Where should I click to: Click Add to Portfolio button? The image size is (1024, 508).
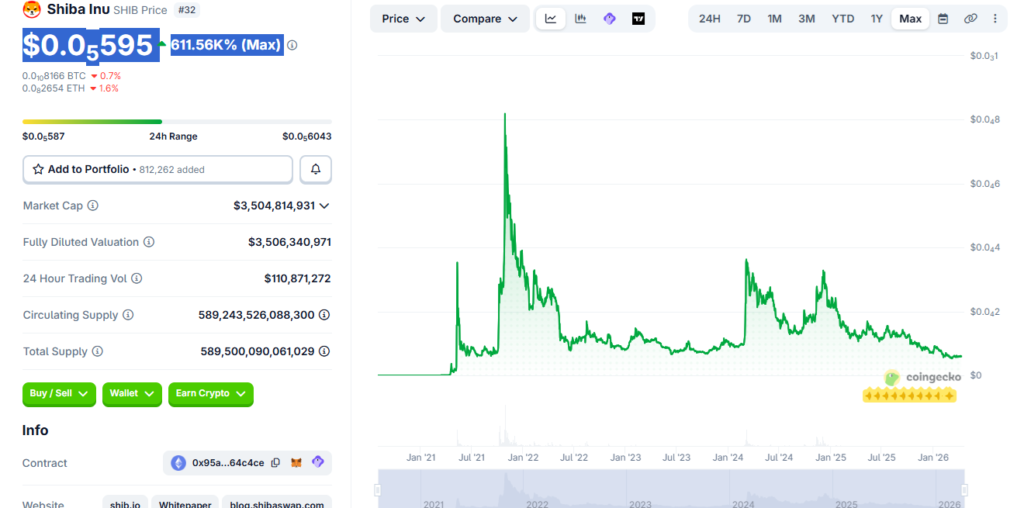coord(157,169)
